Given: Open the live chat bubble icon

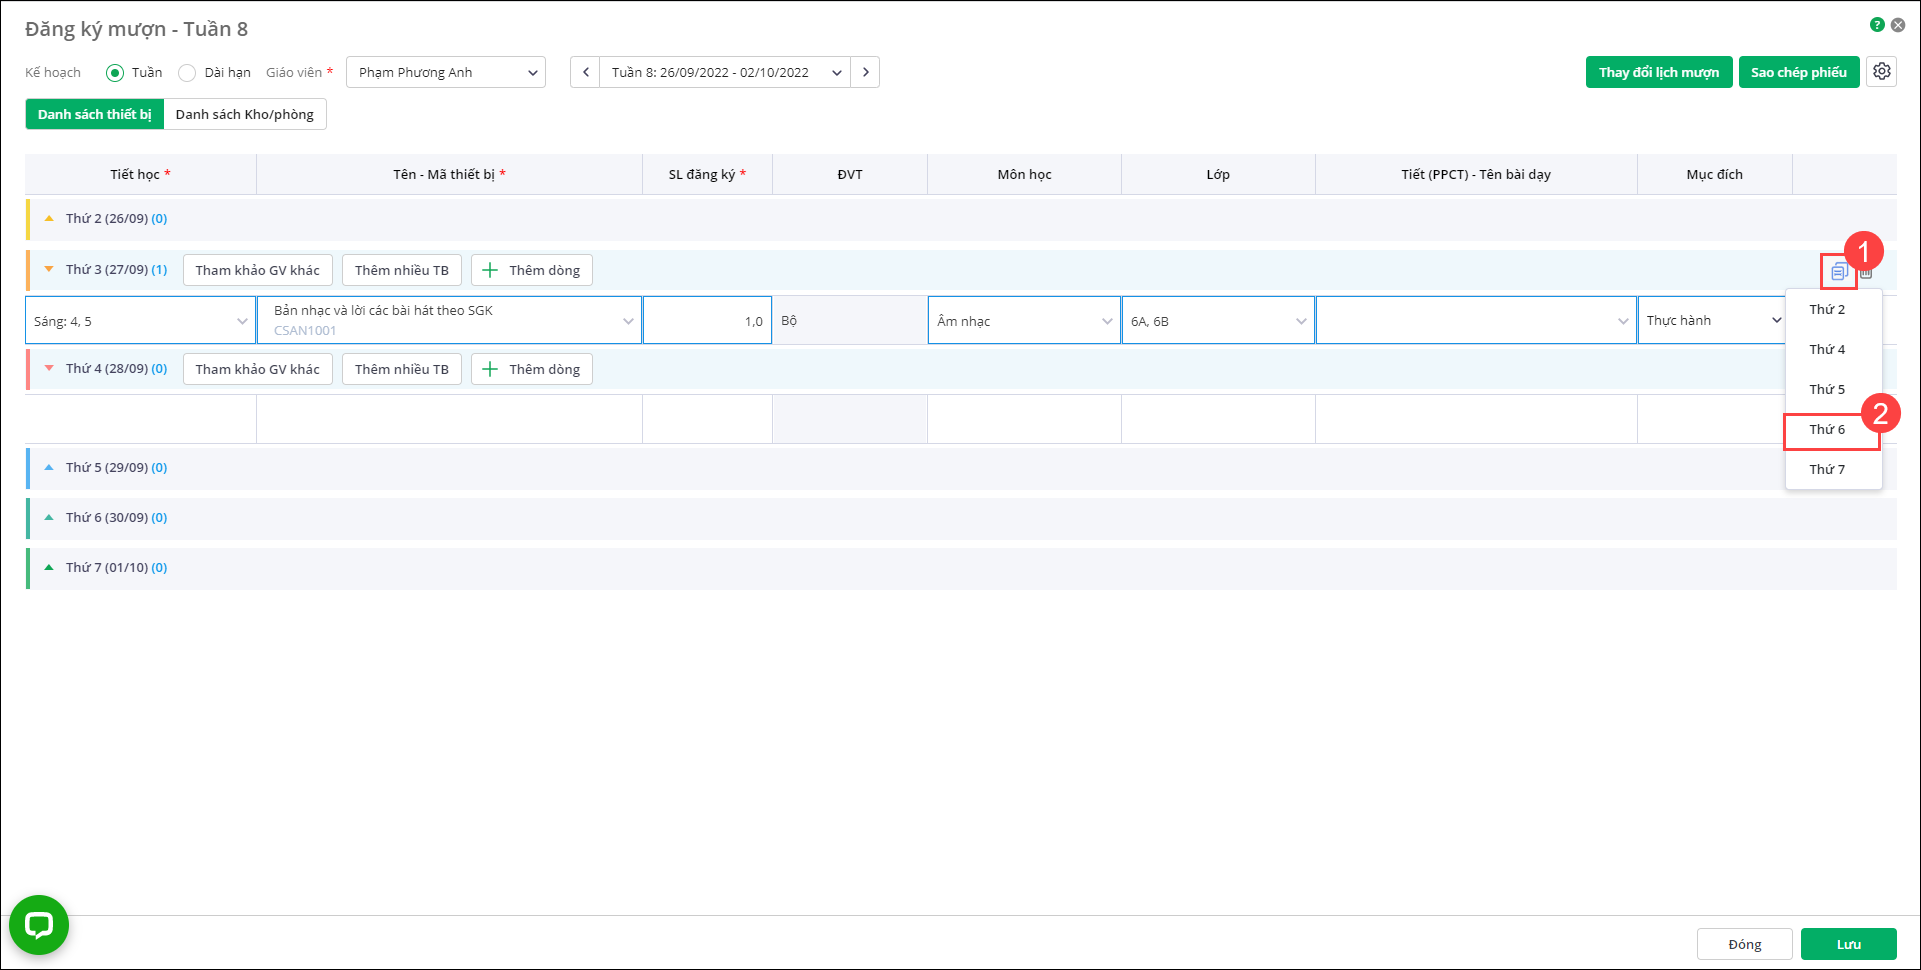Looking at the screenshot, I should pyautogui.click(x=39, y=925).
